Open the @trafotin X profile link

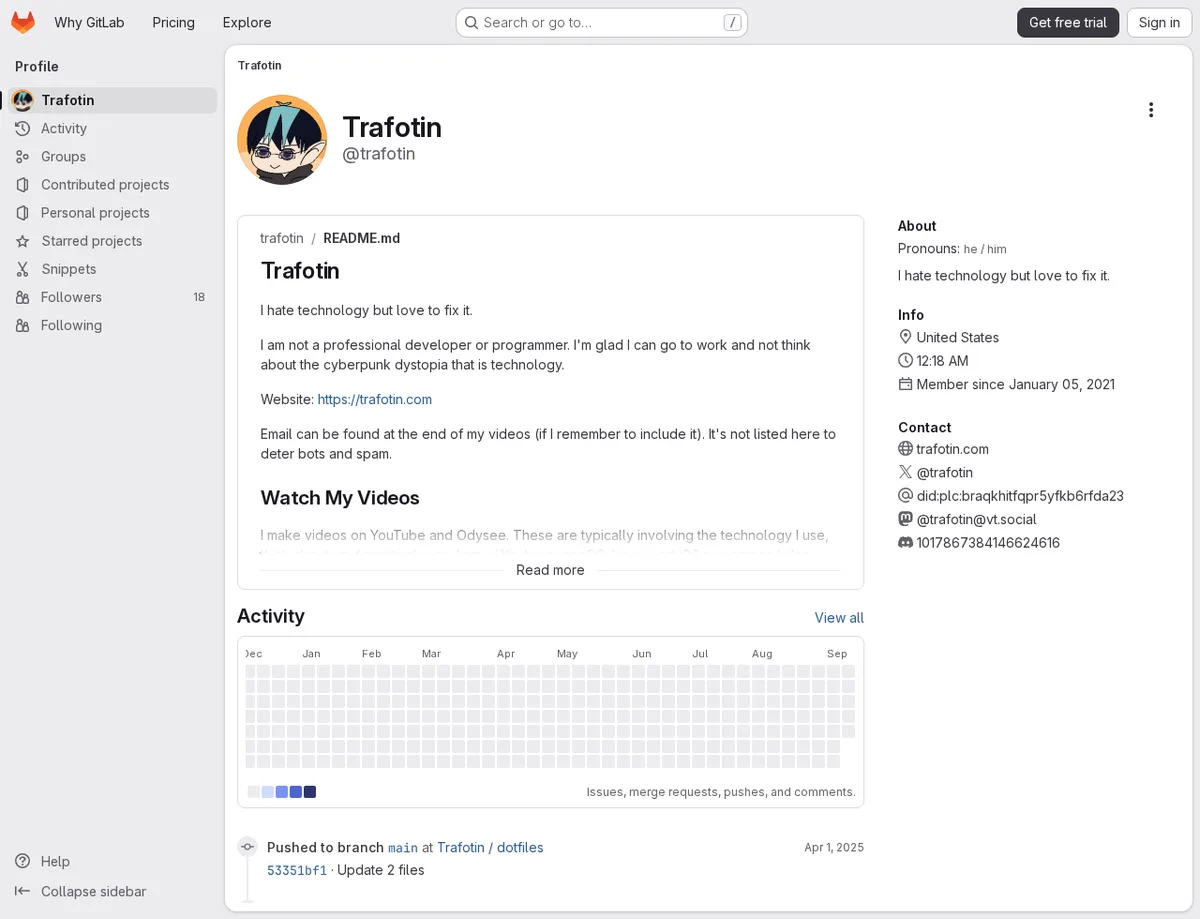coord(945,472)
